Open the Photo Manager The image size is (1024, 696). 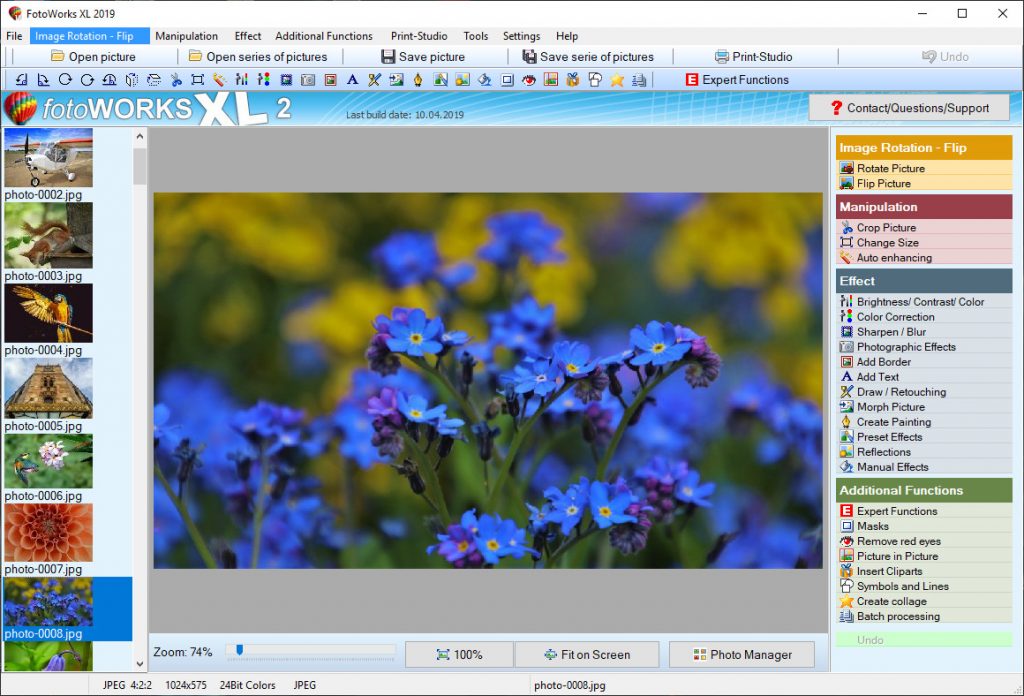coord(741,654)
